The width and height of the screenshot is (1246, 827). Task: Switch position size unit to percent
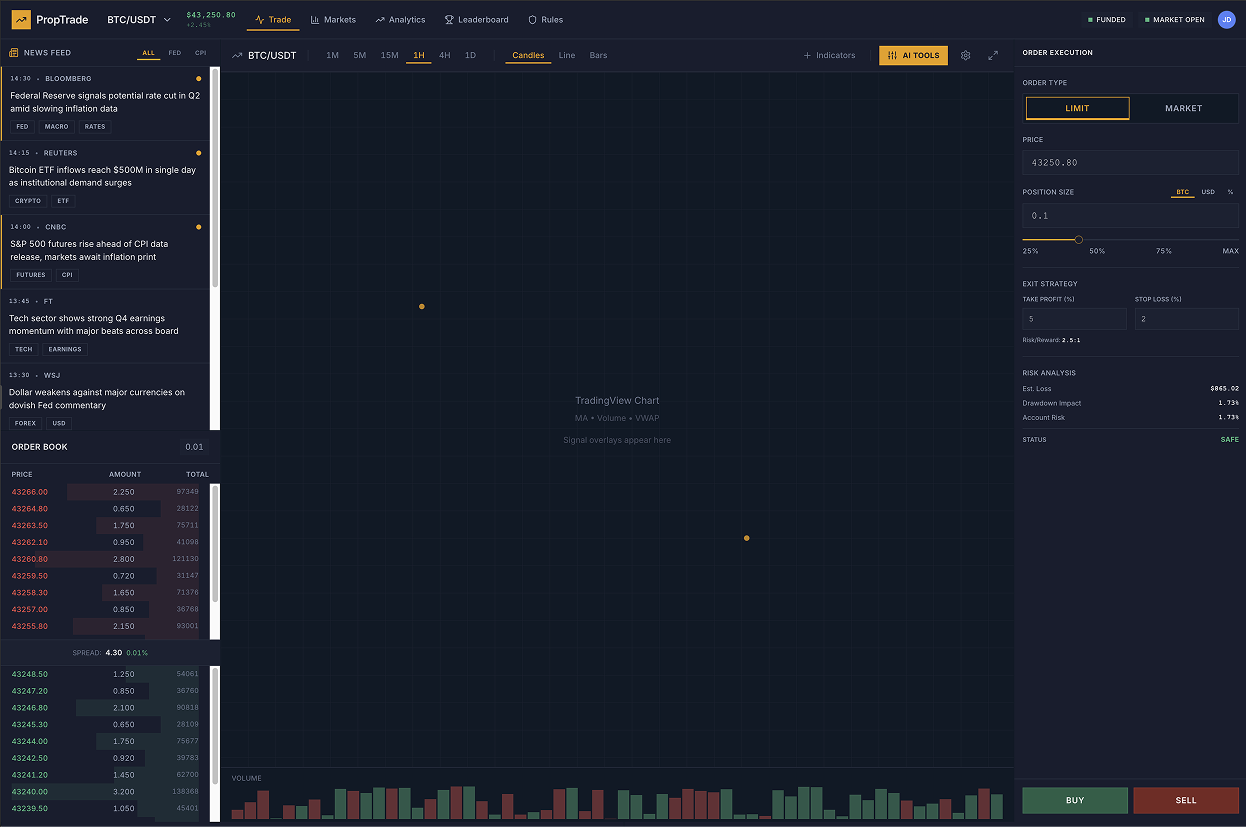coord(1230,192)
